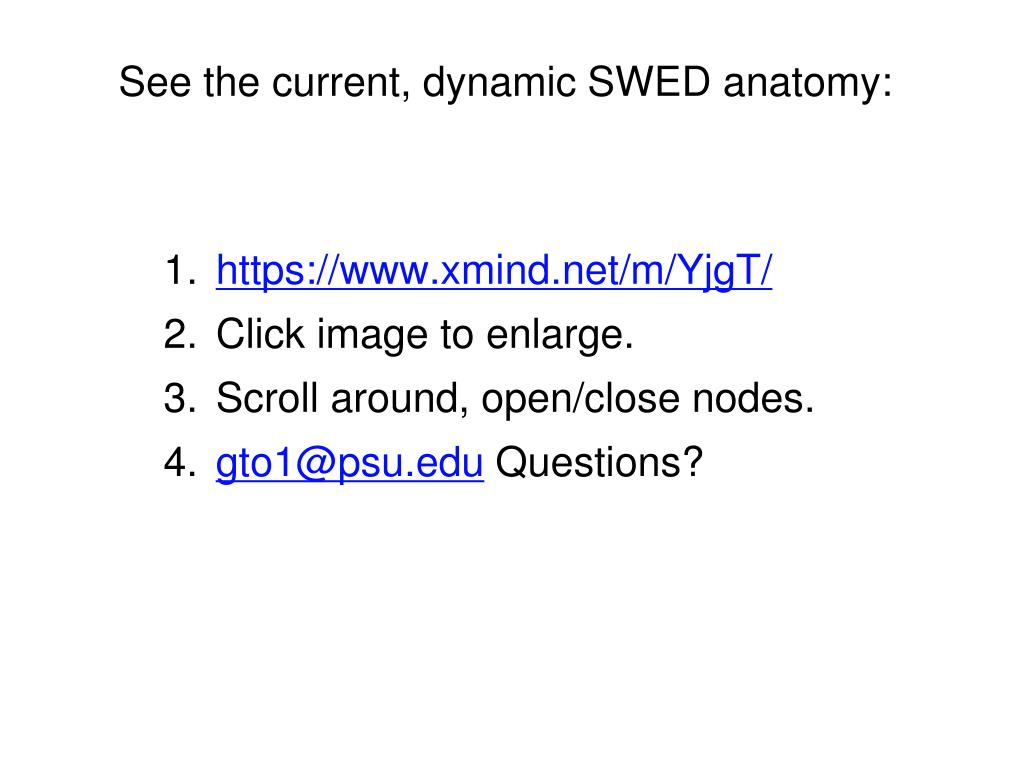Click 'open/close' in item three
The image size is (1023, 767).
click(x=580, y=400)
